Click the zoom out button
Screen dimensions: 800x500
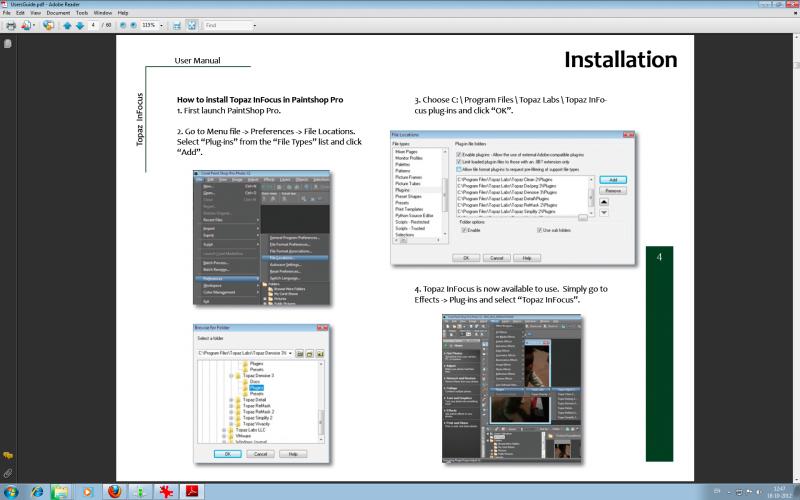point(122,25)
